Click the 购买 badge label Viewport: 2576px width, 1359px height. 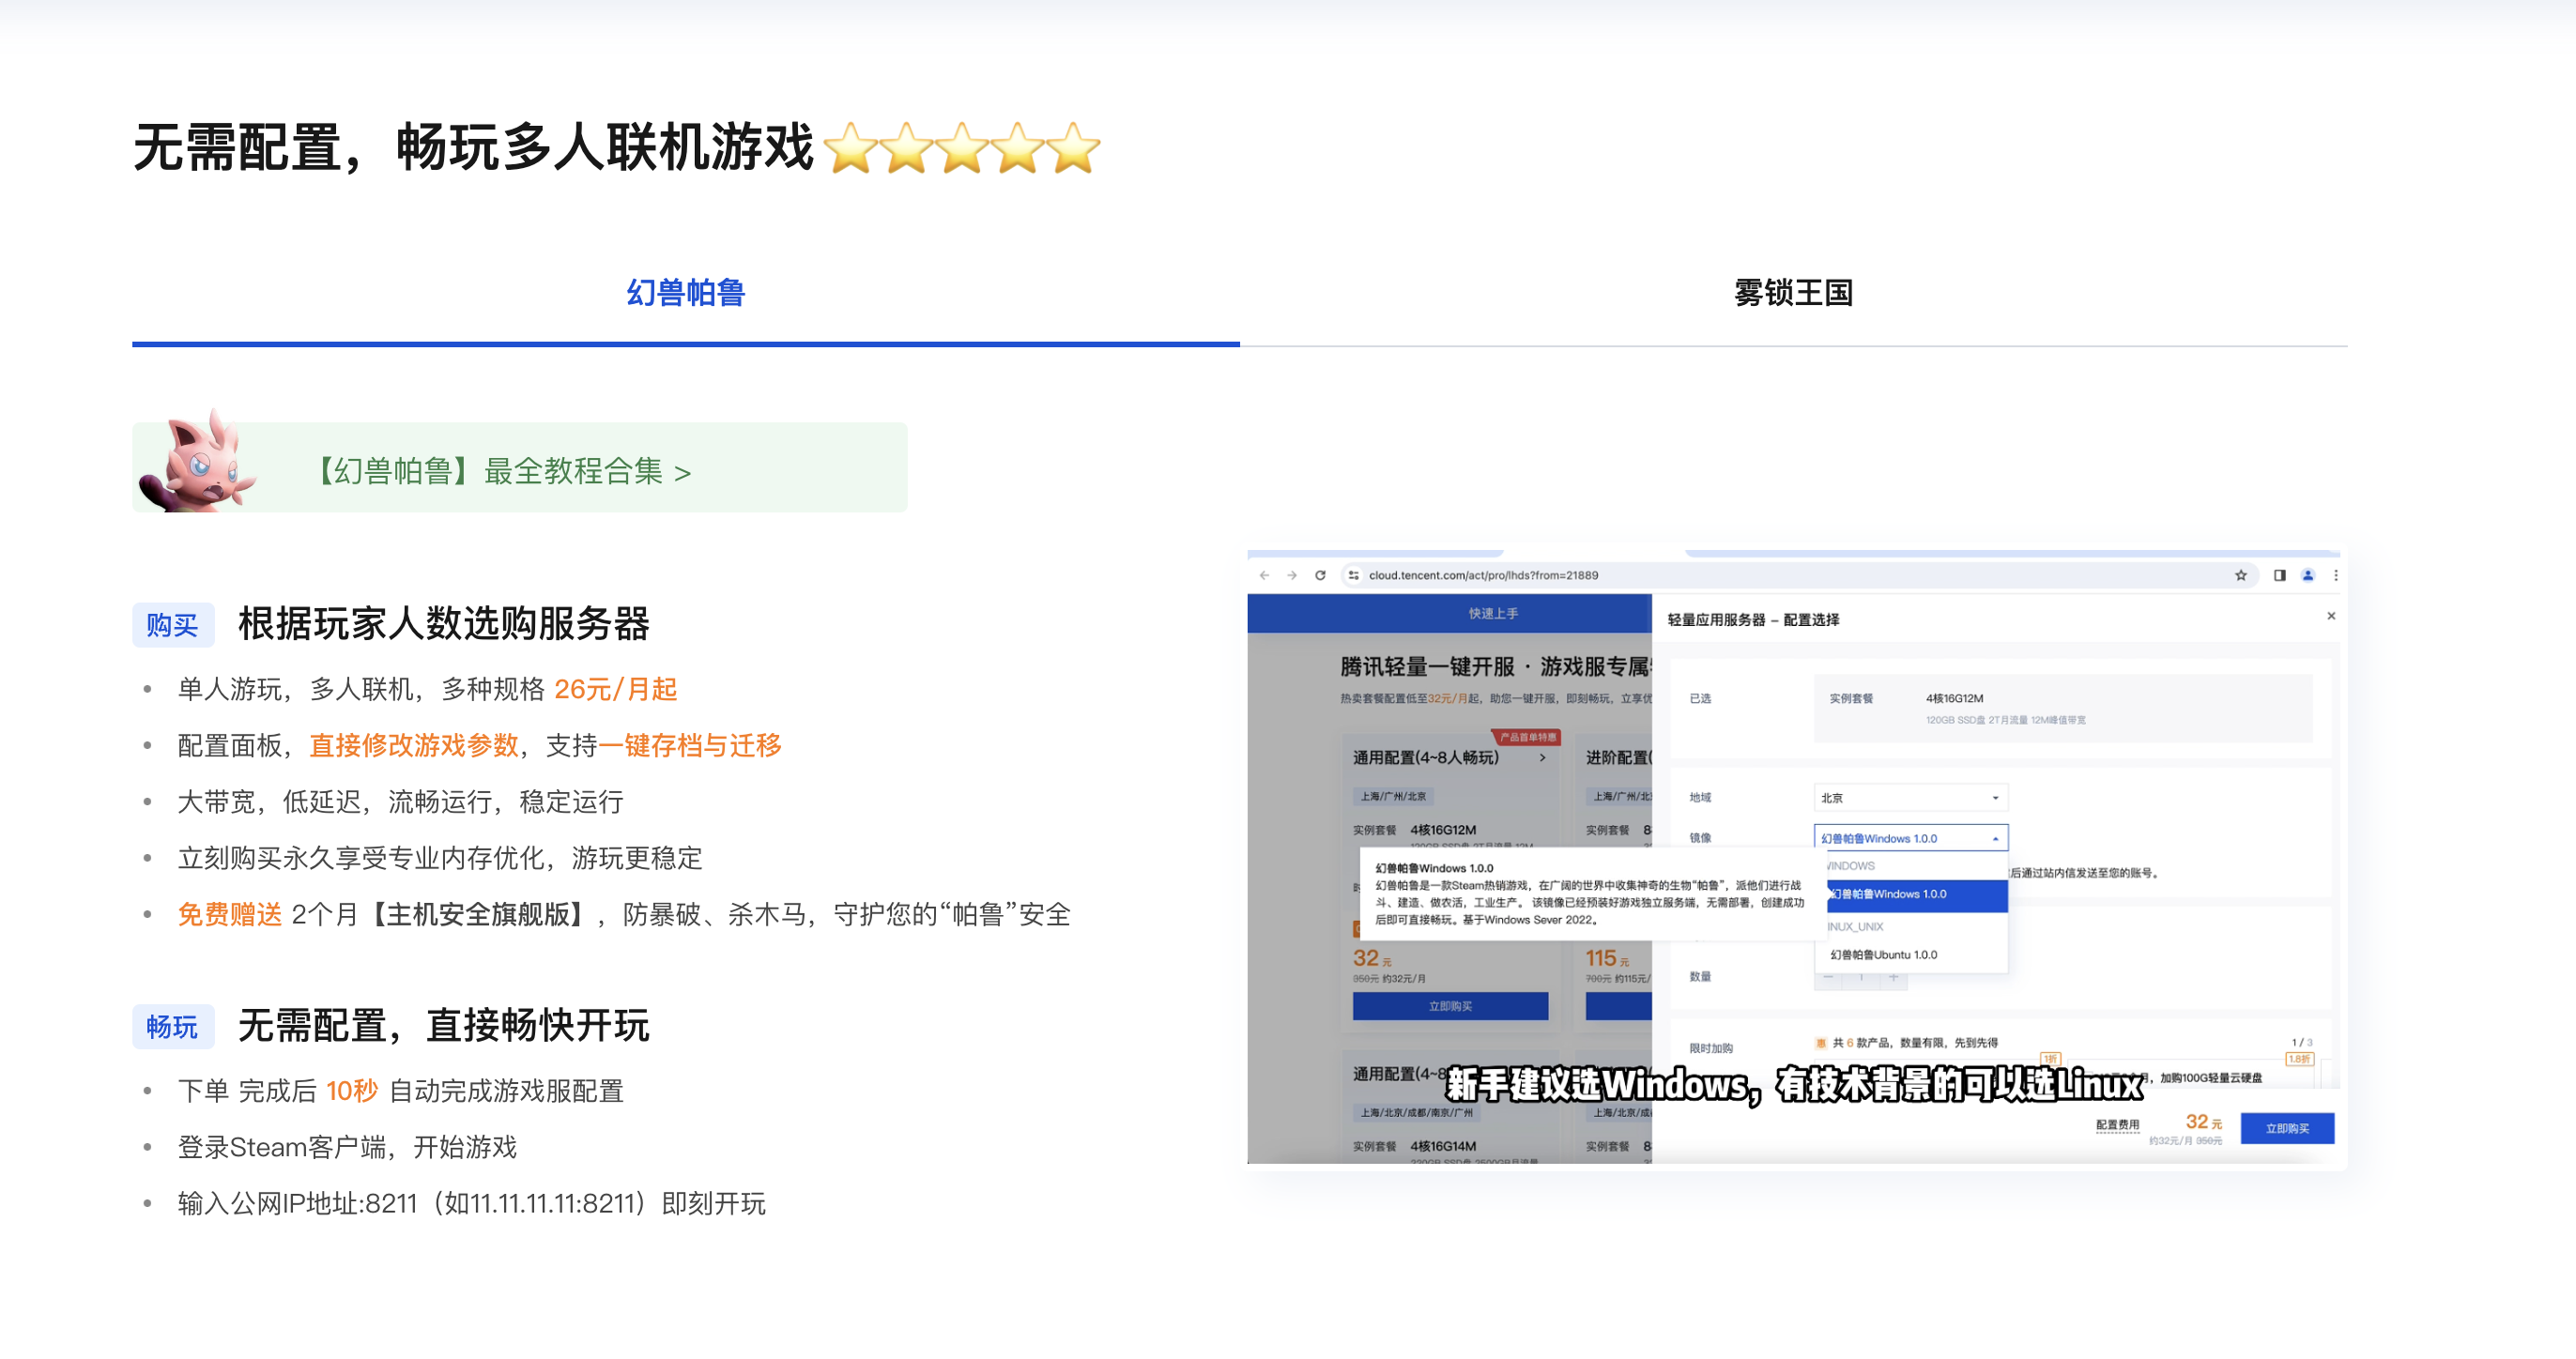tap(173, 625)
